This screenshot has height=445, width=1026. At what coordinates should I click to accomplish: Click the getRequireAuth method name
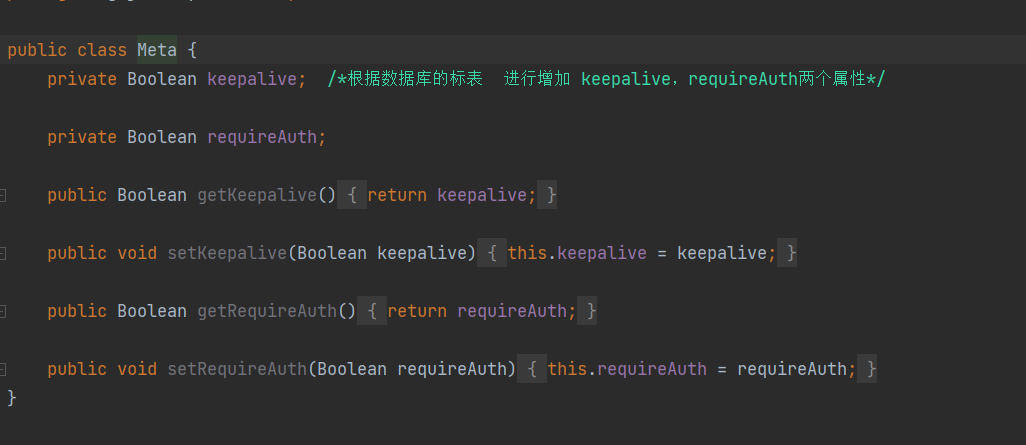[266, 311]
